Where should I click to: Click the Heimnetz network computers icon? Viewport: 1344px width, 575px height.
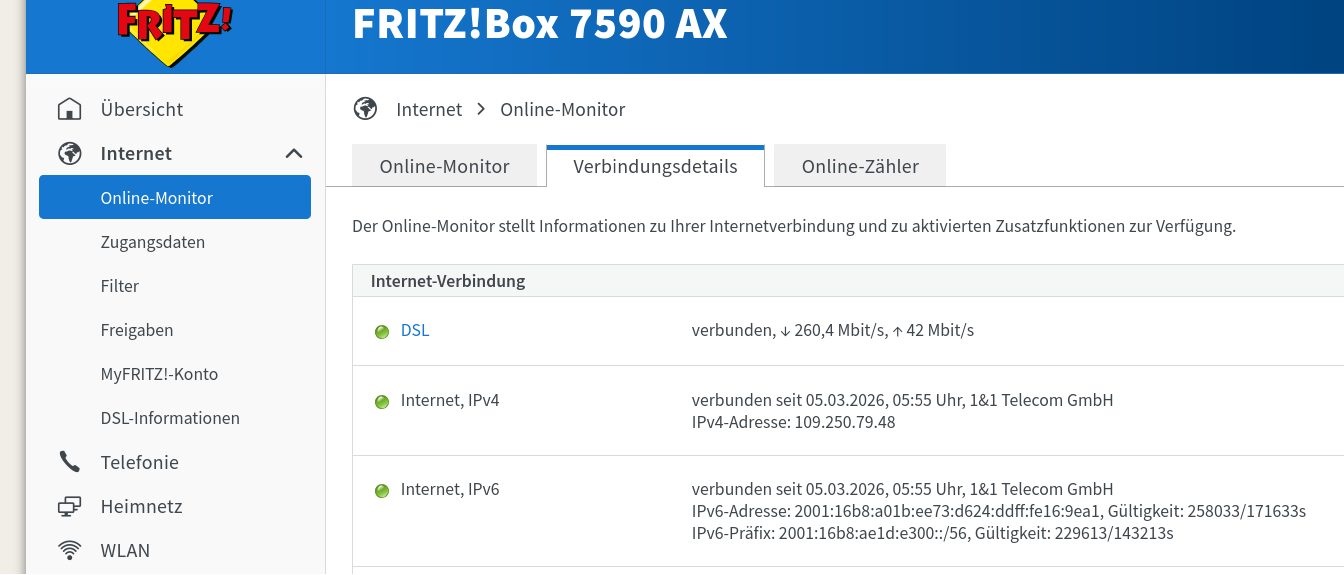tap(69, 506)
